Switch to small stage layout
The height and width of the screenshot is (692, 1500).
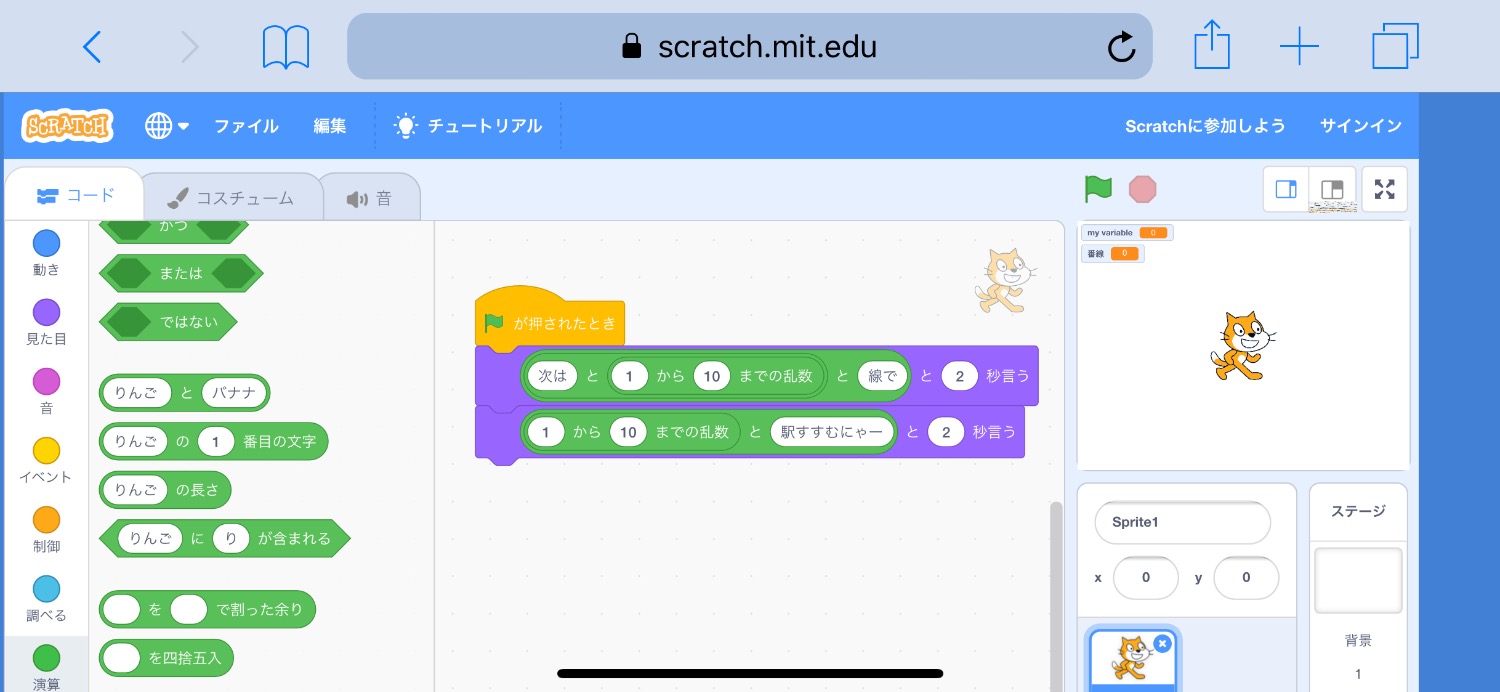1287,189
